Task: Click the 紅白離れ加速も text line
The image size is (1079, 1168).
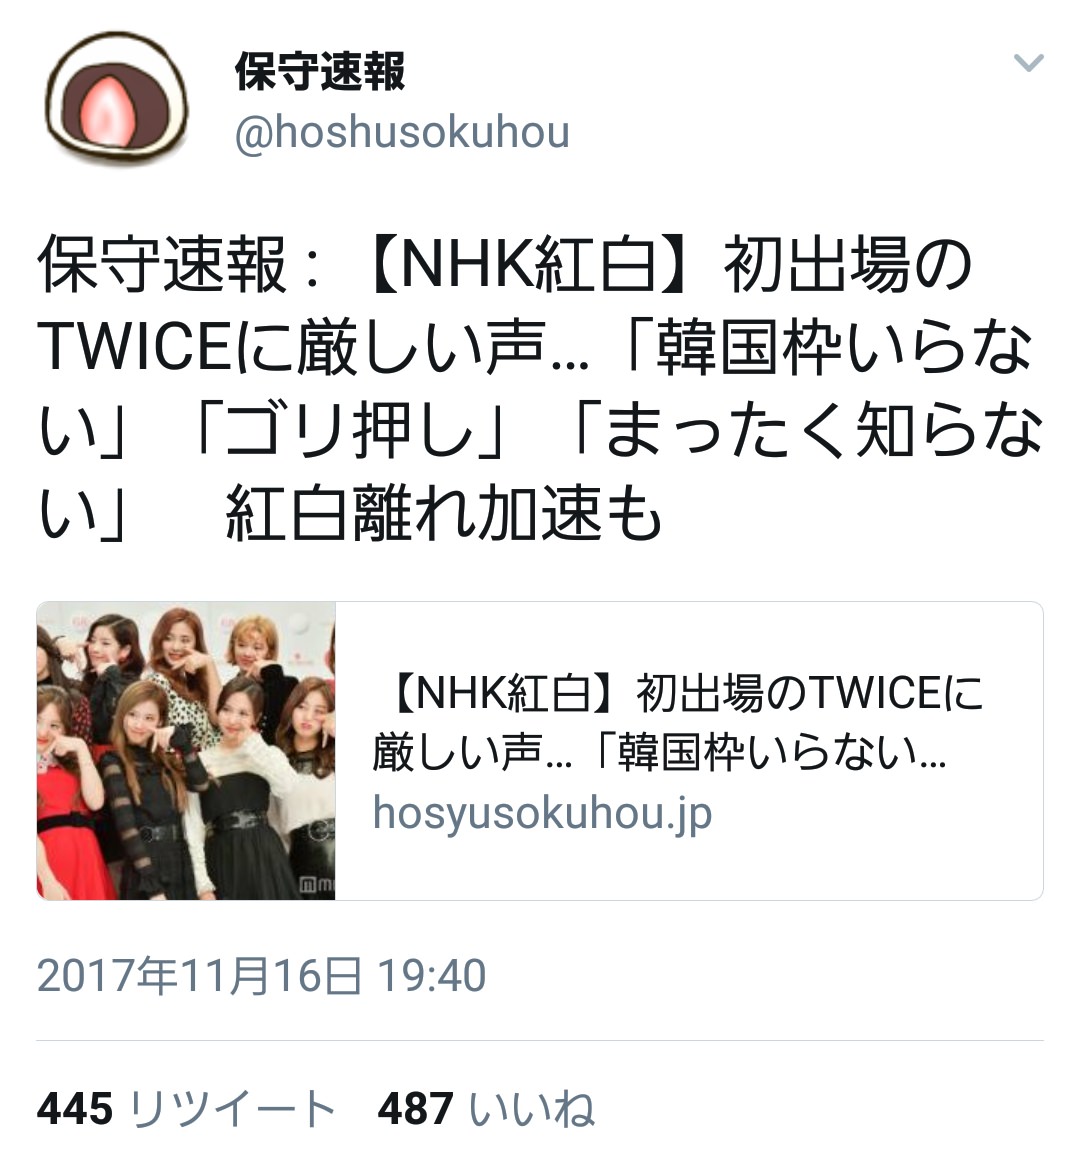Action: pos(444,513)
